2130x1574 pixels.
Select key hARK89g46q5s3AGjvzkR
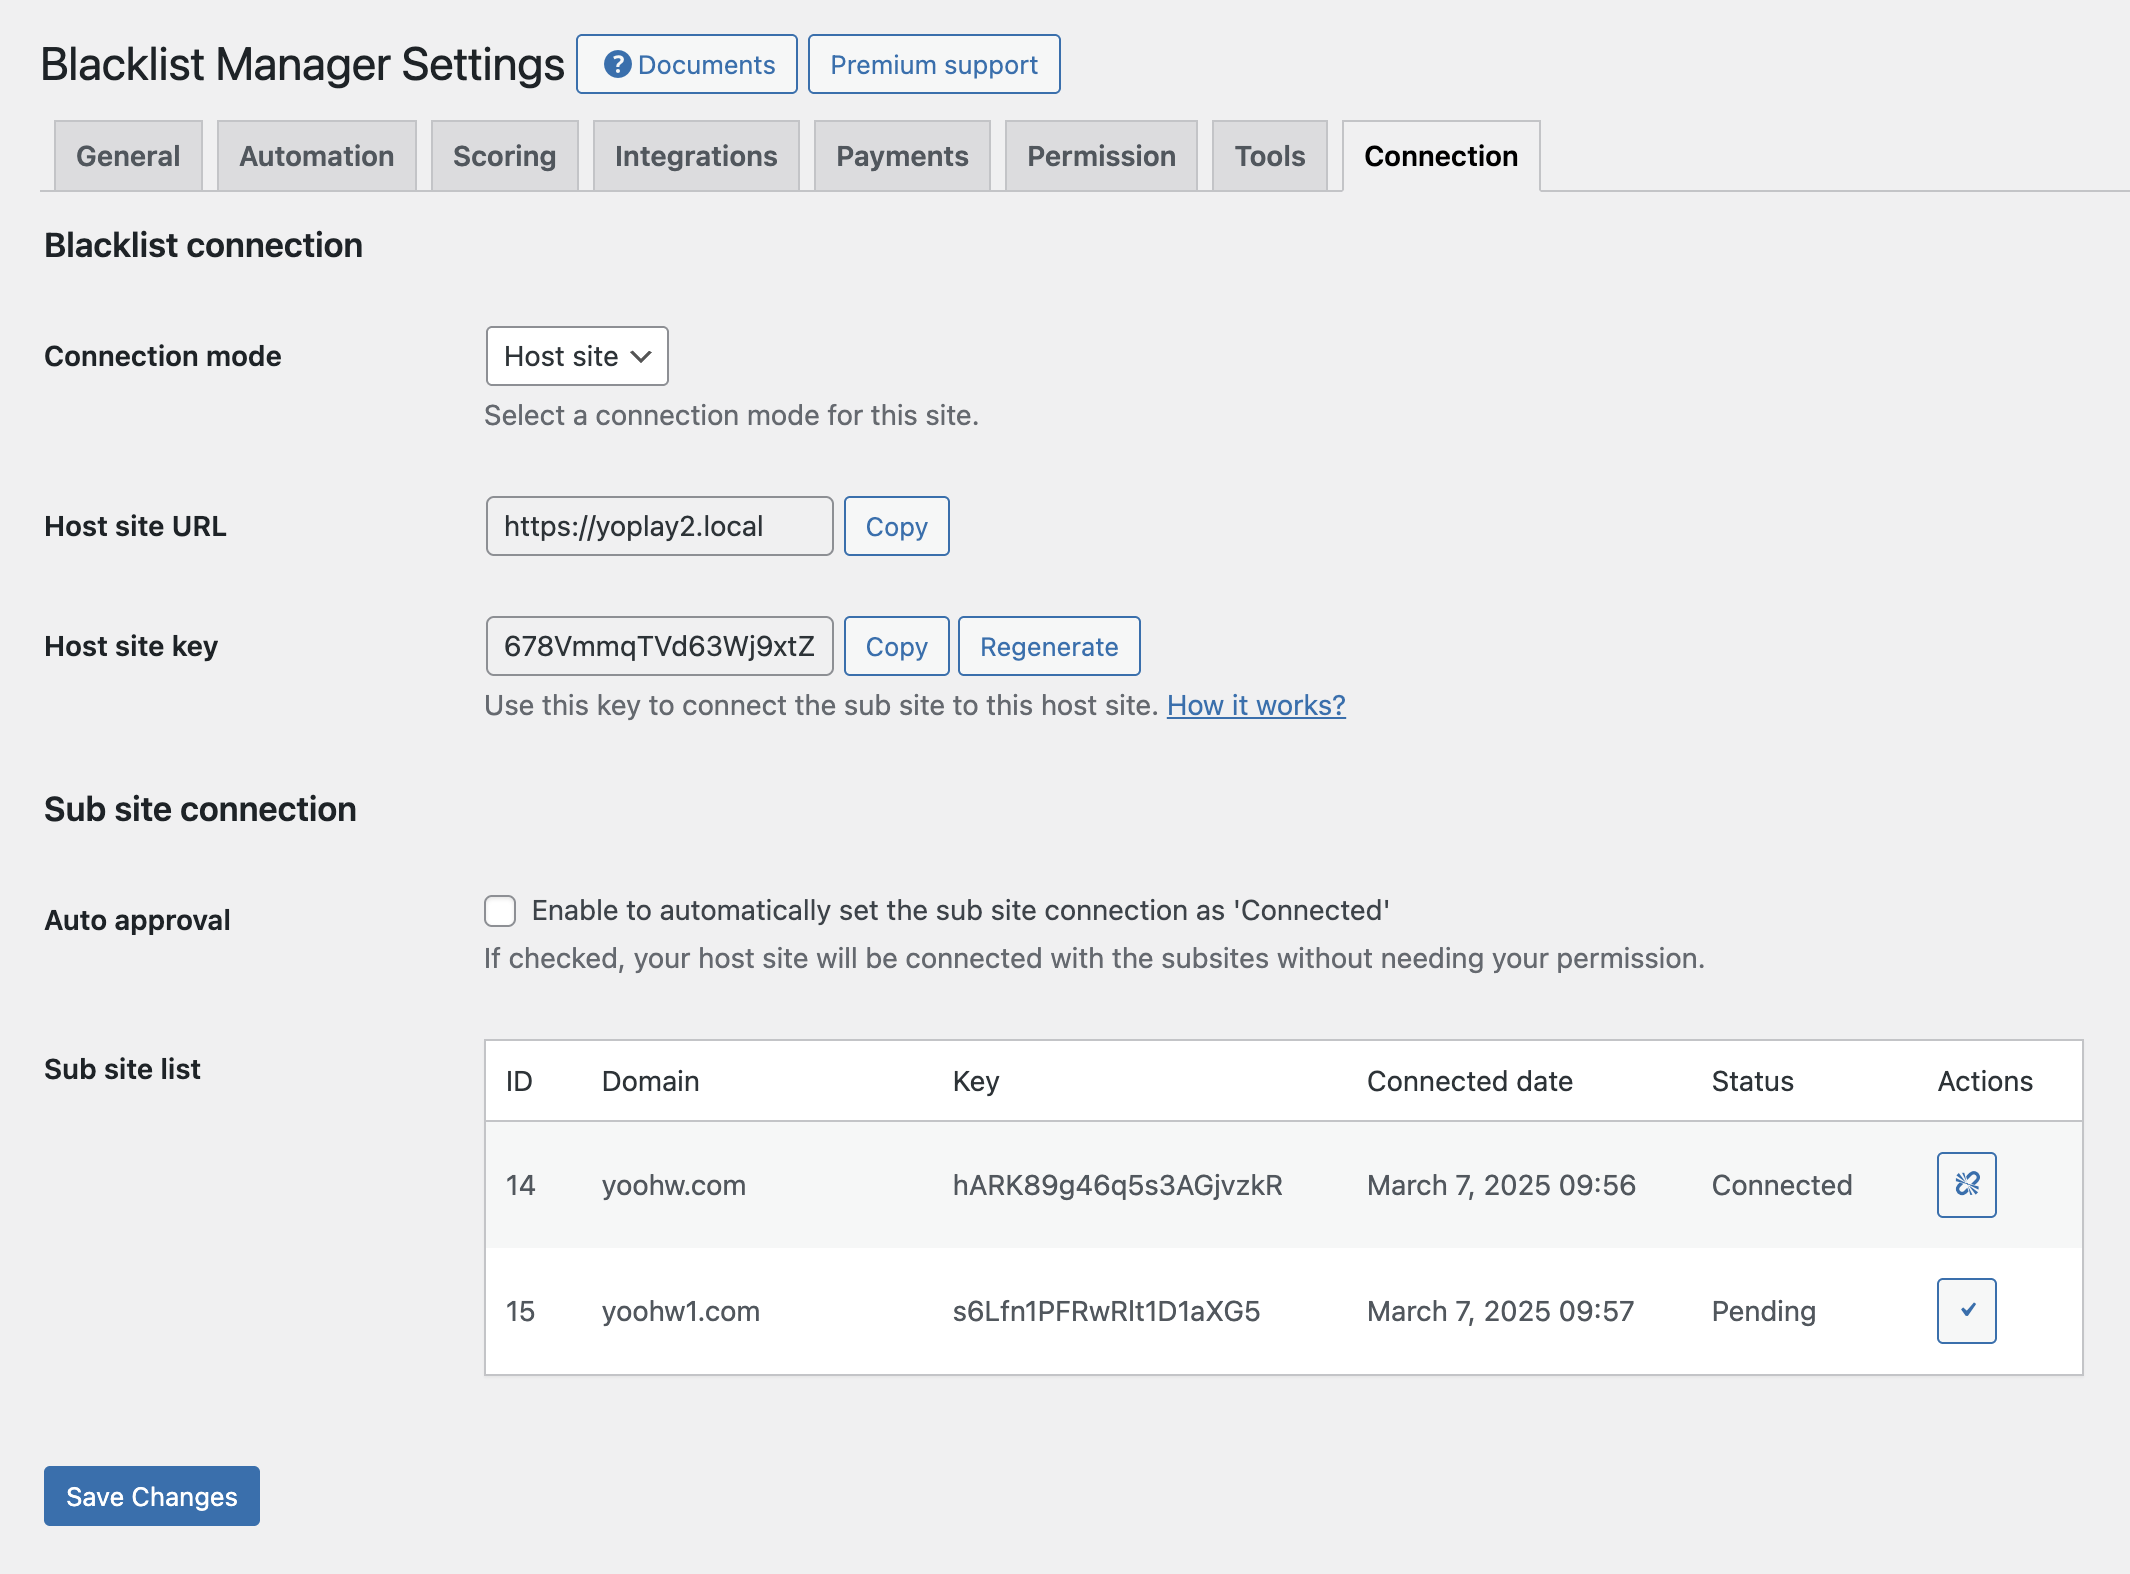coord(1117,1185)
